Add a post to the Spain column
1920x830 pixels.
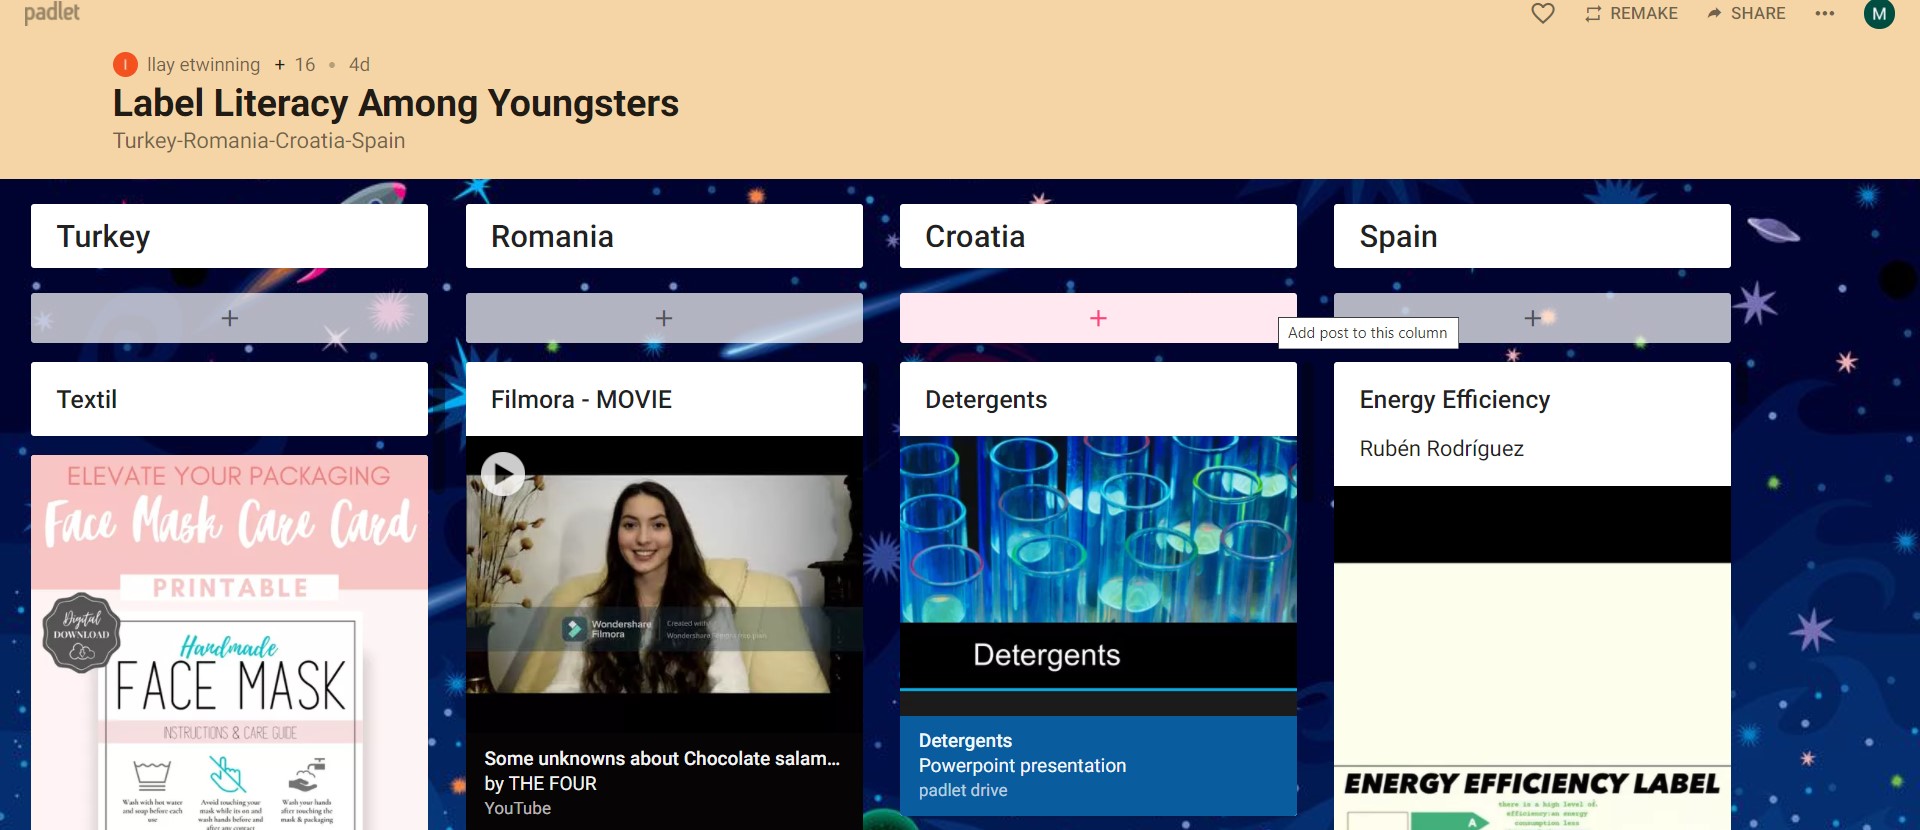coord(1532,318)
